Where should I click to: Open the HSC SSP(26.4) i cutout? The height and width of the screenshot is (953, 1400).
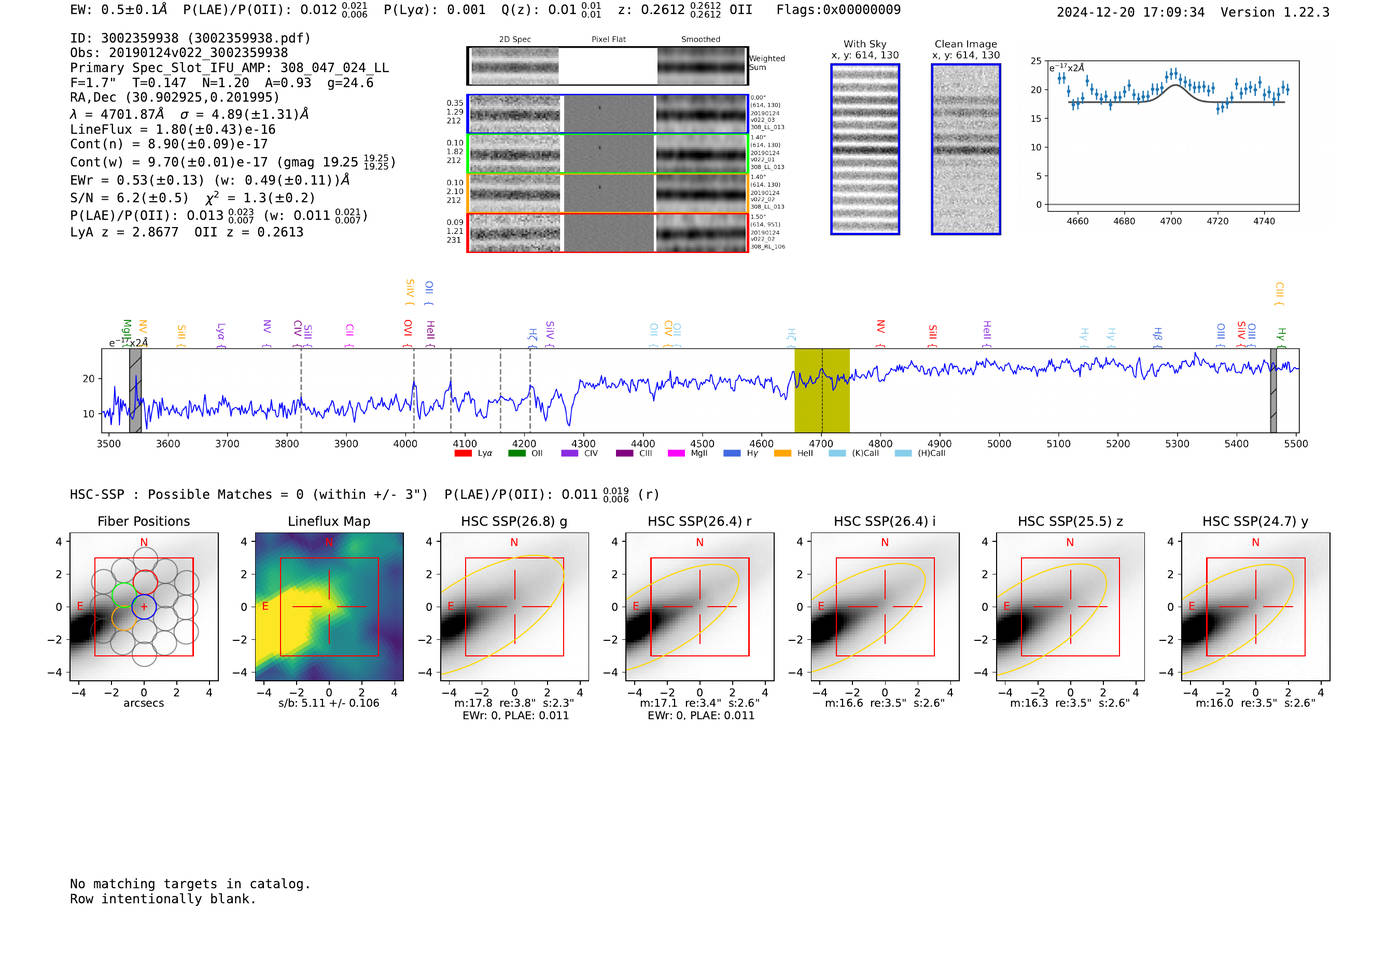[885, 606]
